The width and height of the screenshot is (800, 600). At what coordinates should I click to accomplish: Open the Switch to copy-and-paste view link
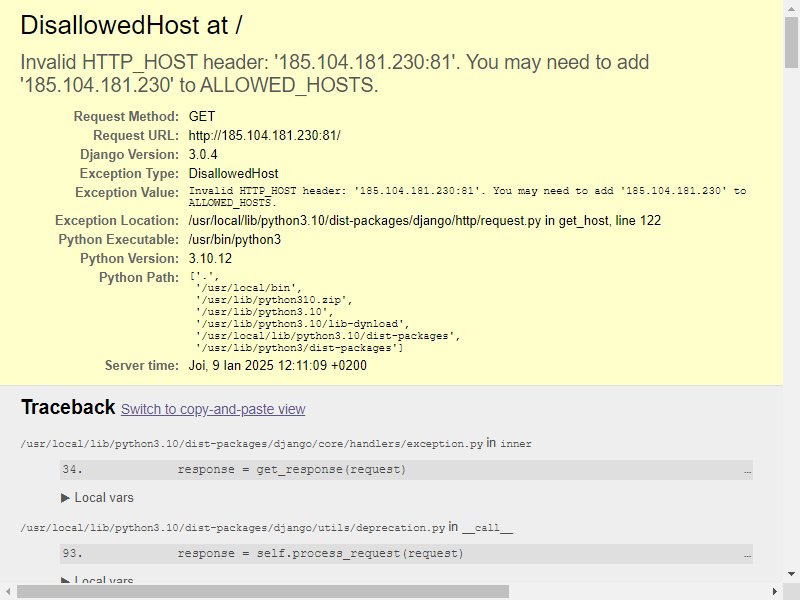coord(213,409)
